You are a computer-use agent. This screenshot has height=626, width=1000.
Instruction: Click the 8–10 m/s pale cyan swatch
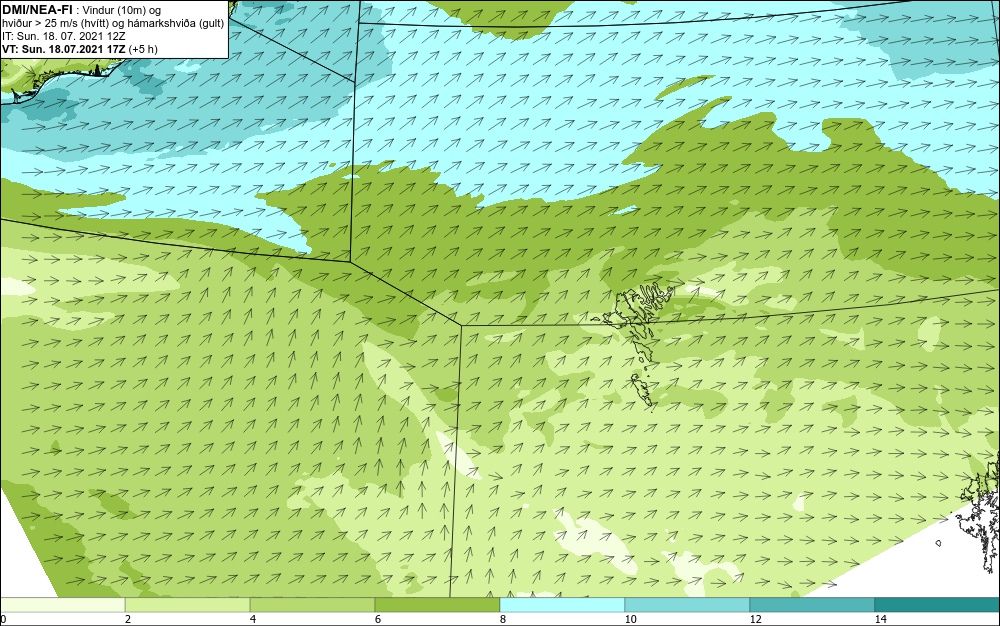[562, 605]
